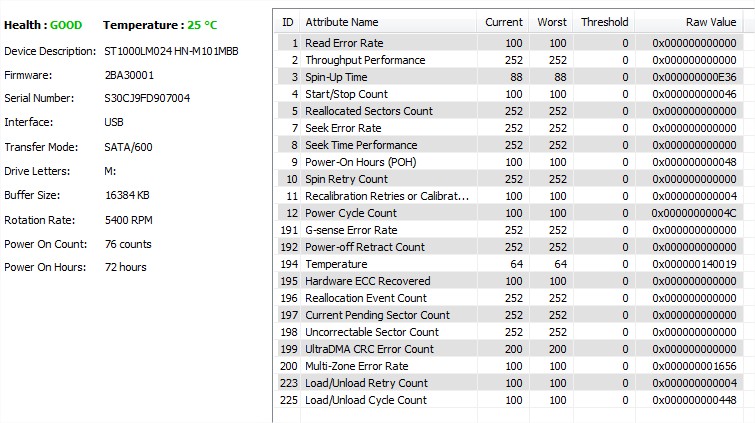
Task: Click the Threshold column header
Action: click(x=604, y=22)
